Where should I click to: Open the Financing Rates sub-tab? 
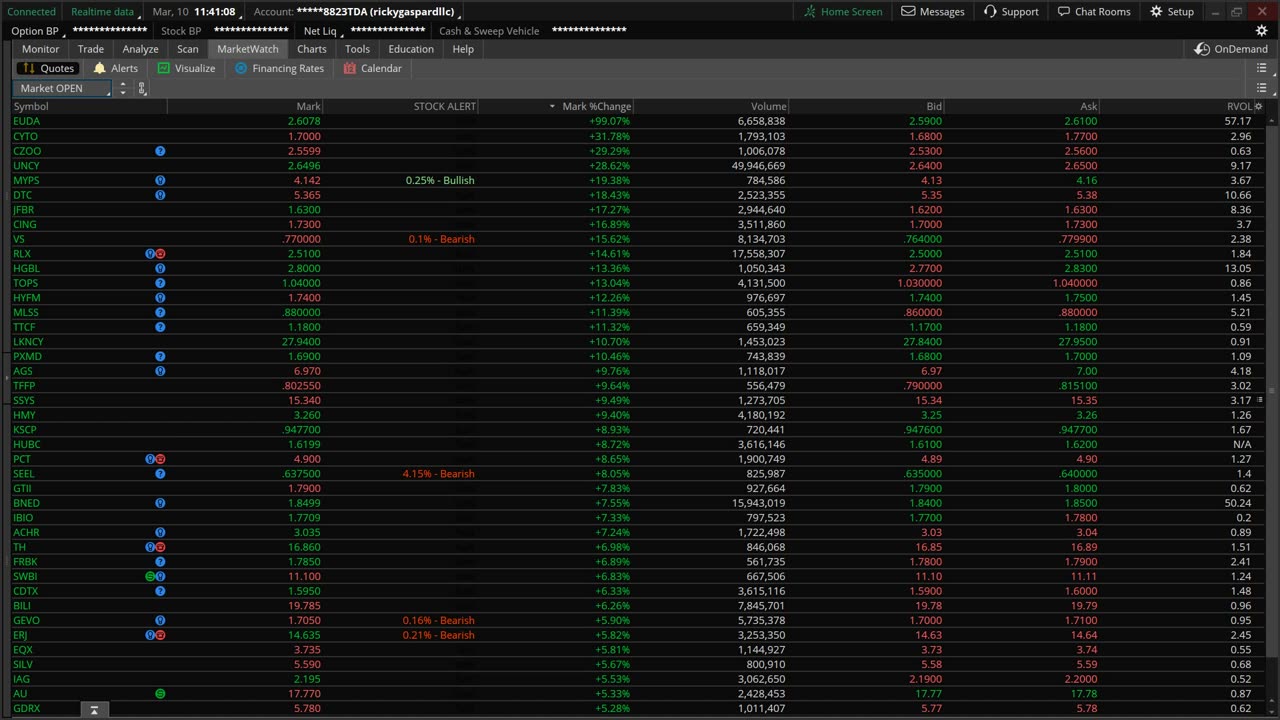pyautogui.click(x=279, y=68)
